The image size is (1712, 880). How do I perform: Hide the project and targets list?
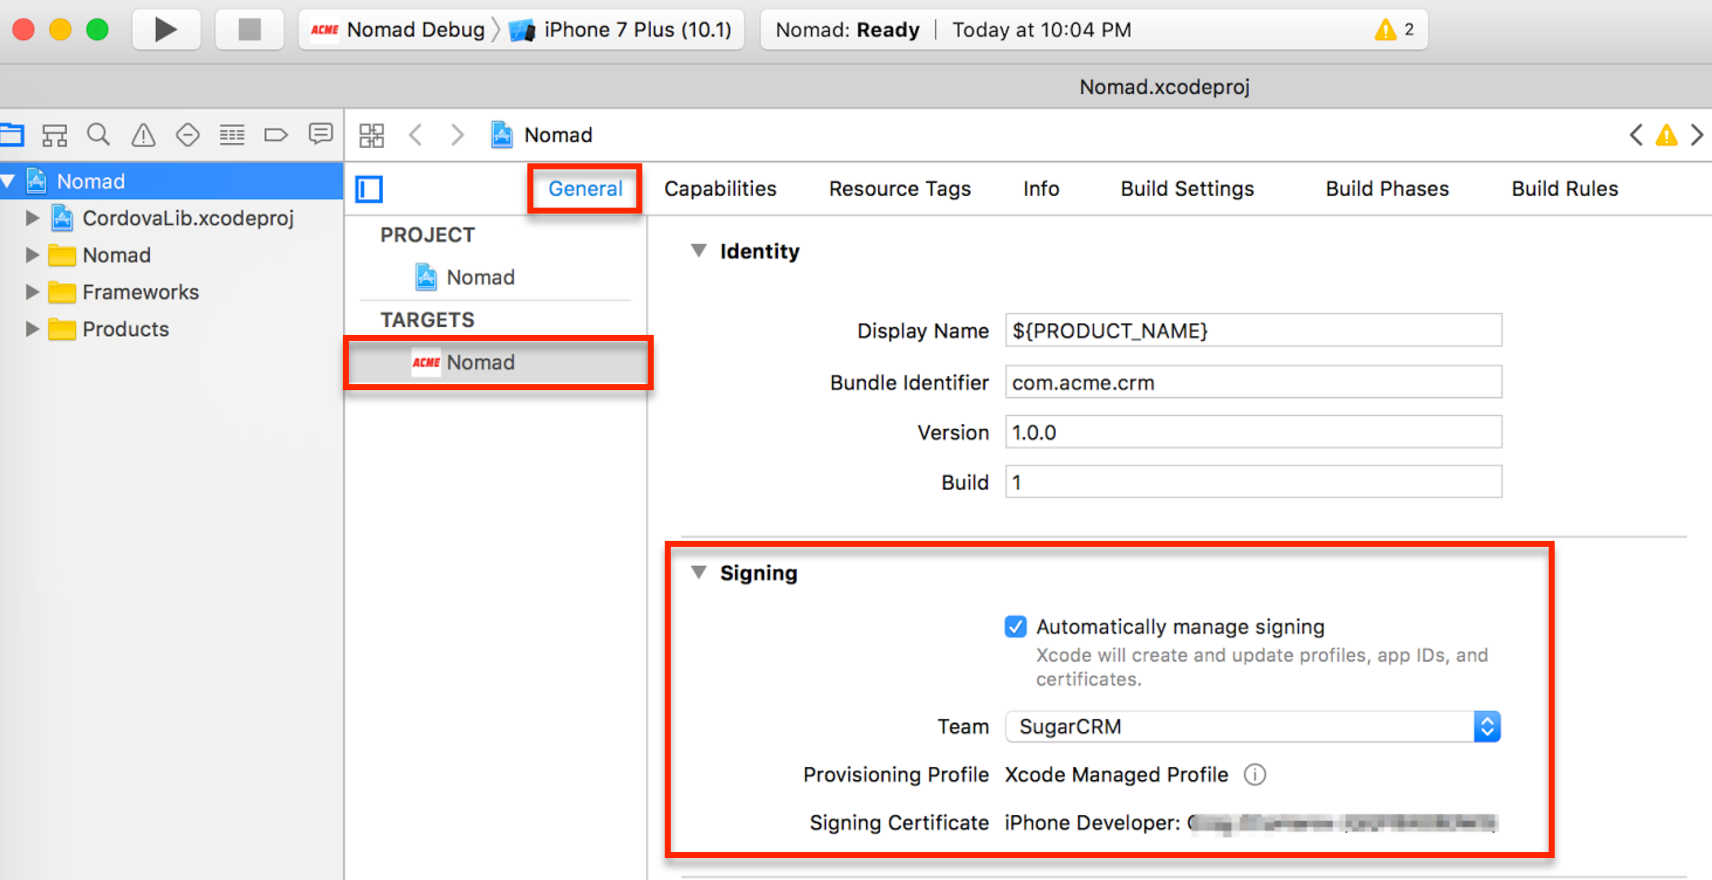[369, 189]
